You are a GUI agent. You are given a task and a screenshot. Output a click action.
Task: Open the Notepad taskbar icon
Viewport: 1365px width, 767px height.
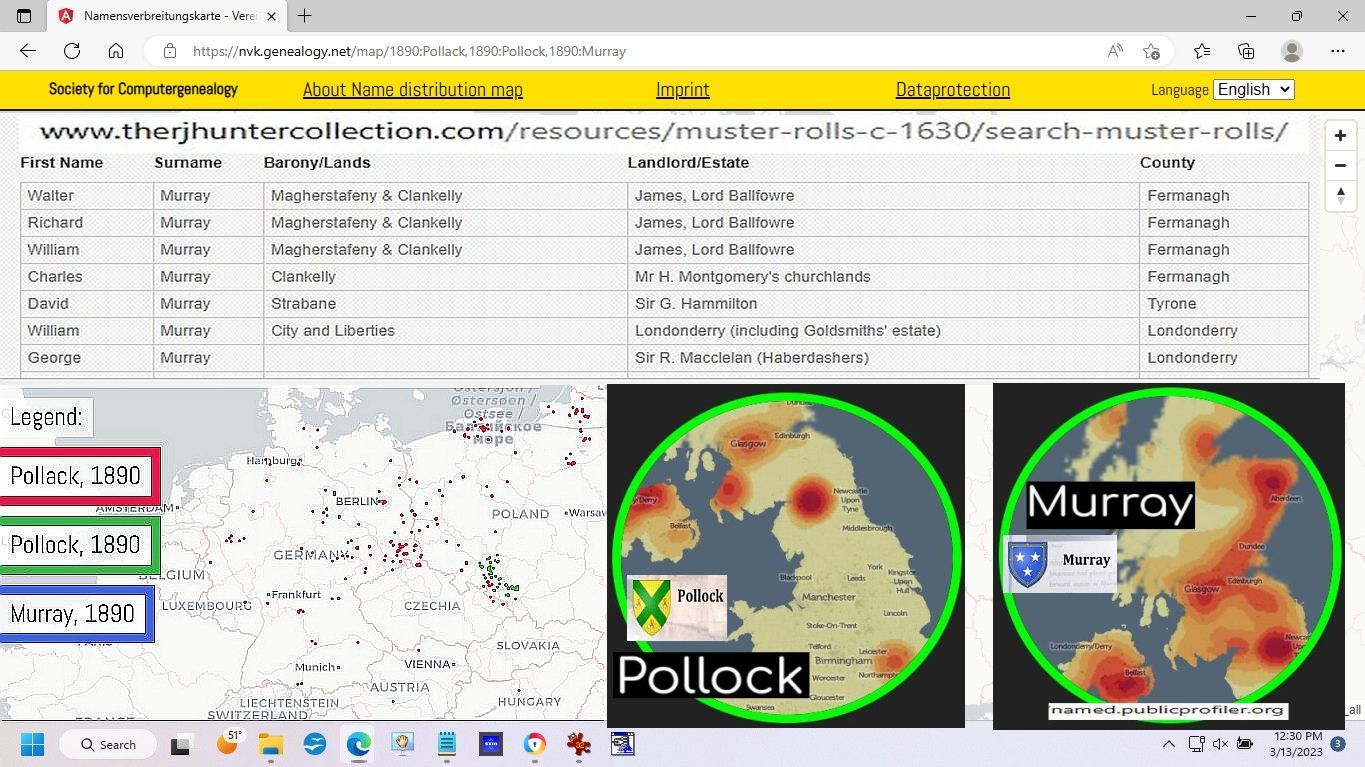point(447,744)
